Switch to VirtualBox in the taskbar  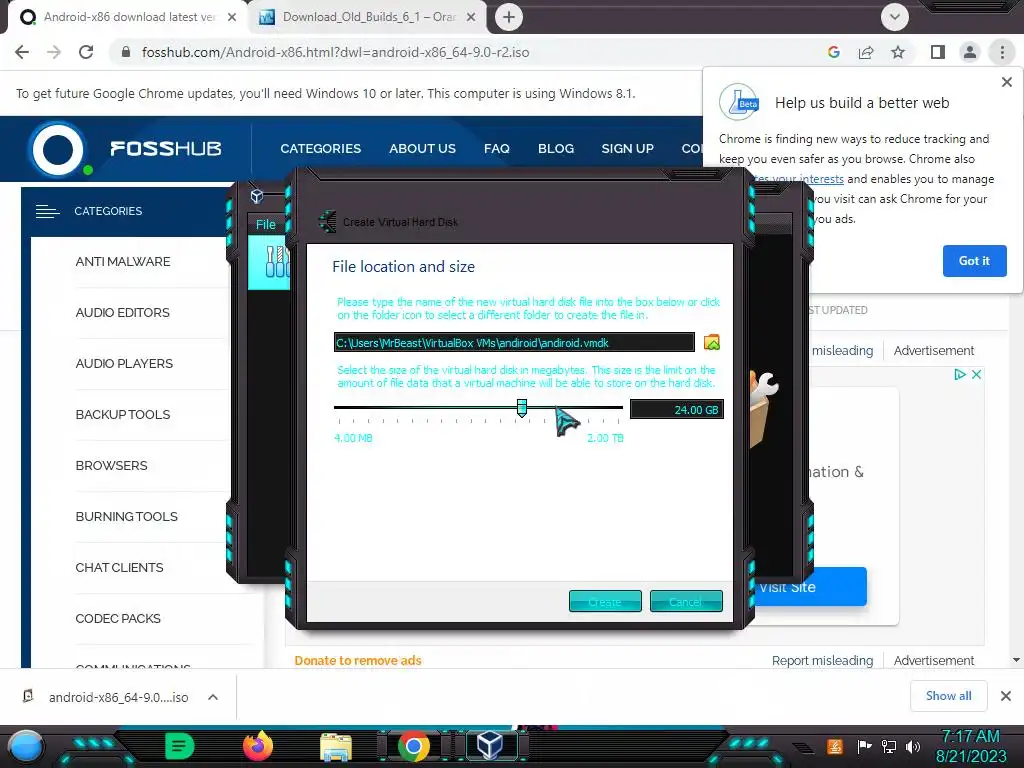click(490, 745)
